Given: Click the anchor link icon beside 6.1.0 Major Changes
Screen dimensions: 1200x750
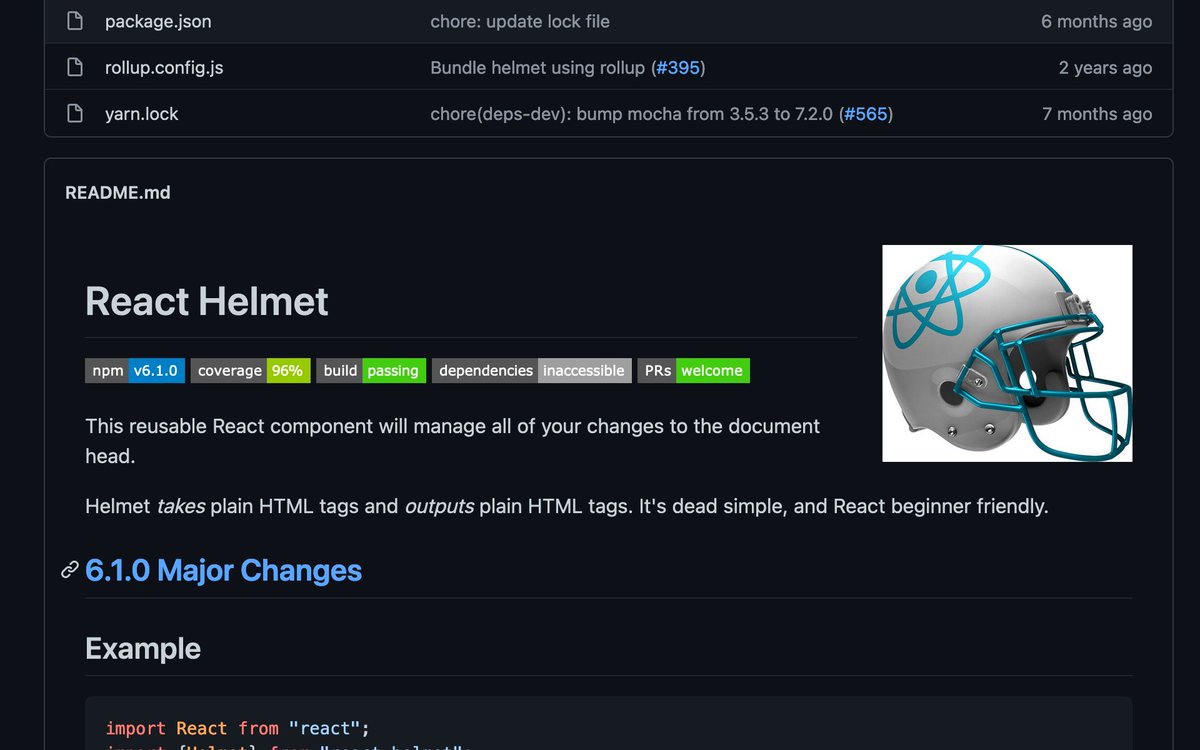Looking at the screenshot, I should [x=70, y=570].
